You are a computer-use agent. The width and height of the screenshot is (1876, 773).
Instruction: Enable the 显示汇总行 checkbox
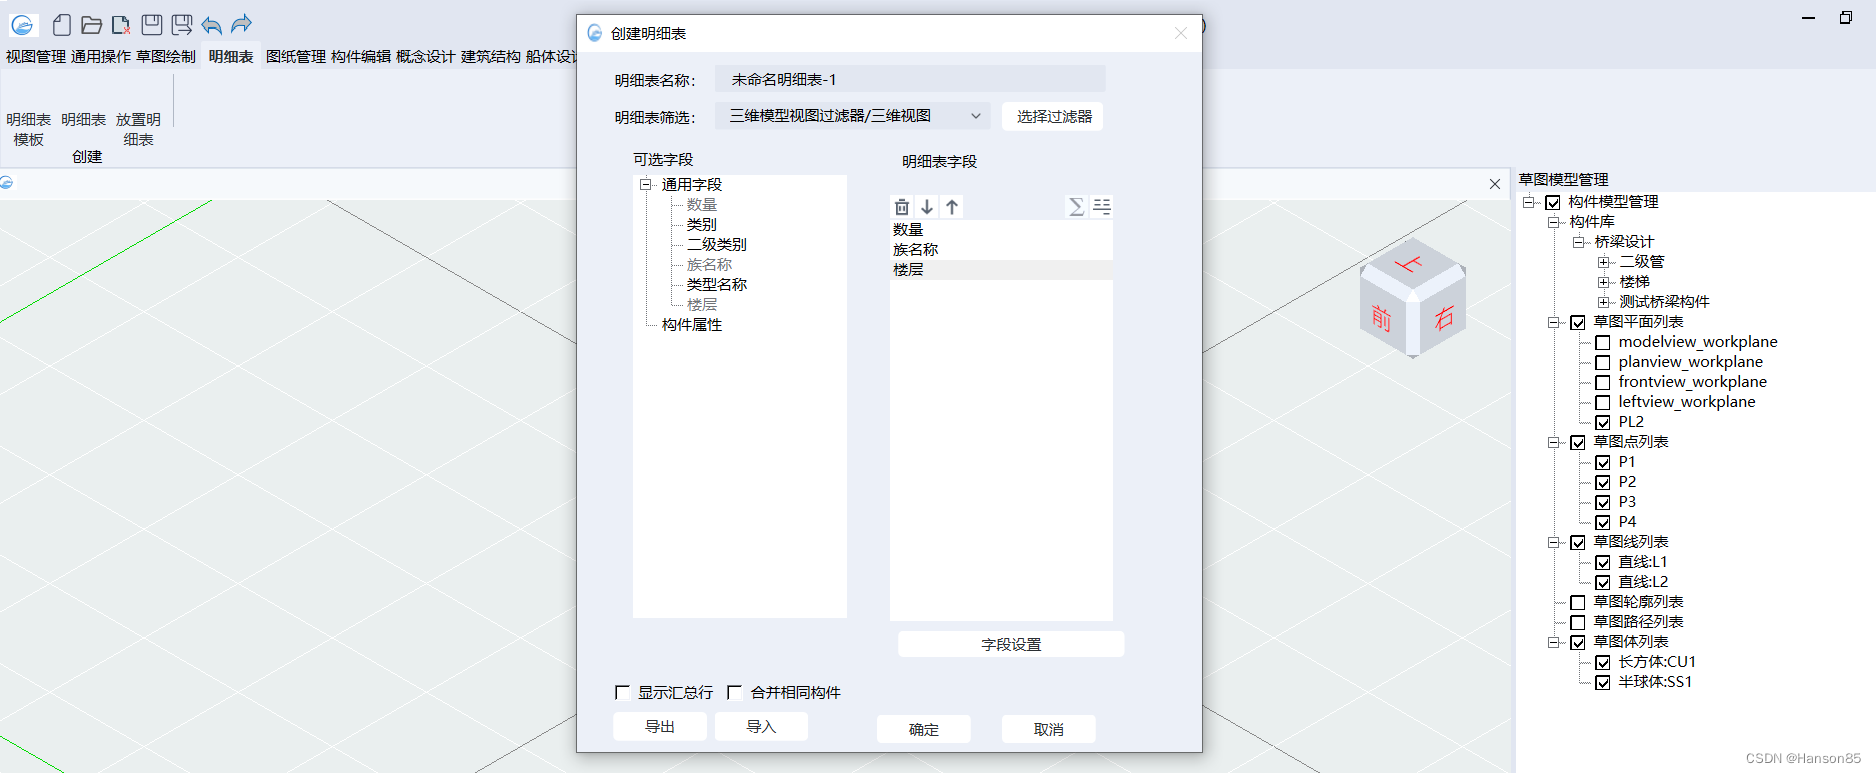622,692
